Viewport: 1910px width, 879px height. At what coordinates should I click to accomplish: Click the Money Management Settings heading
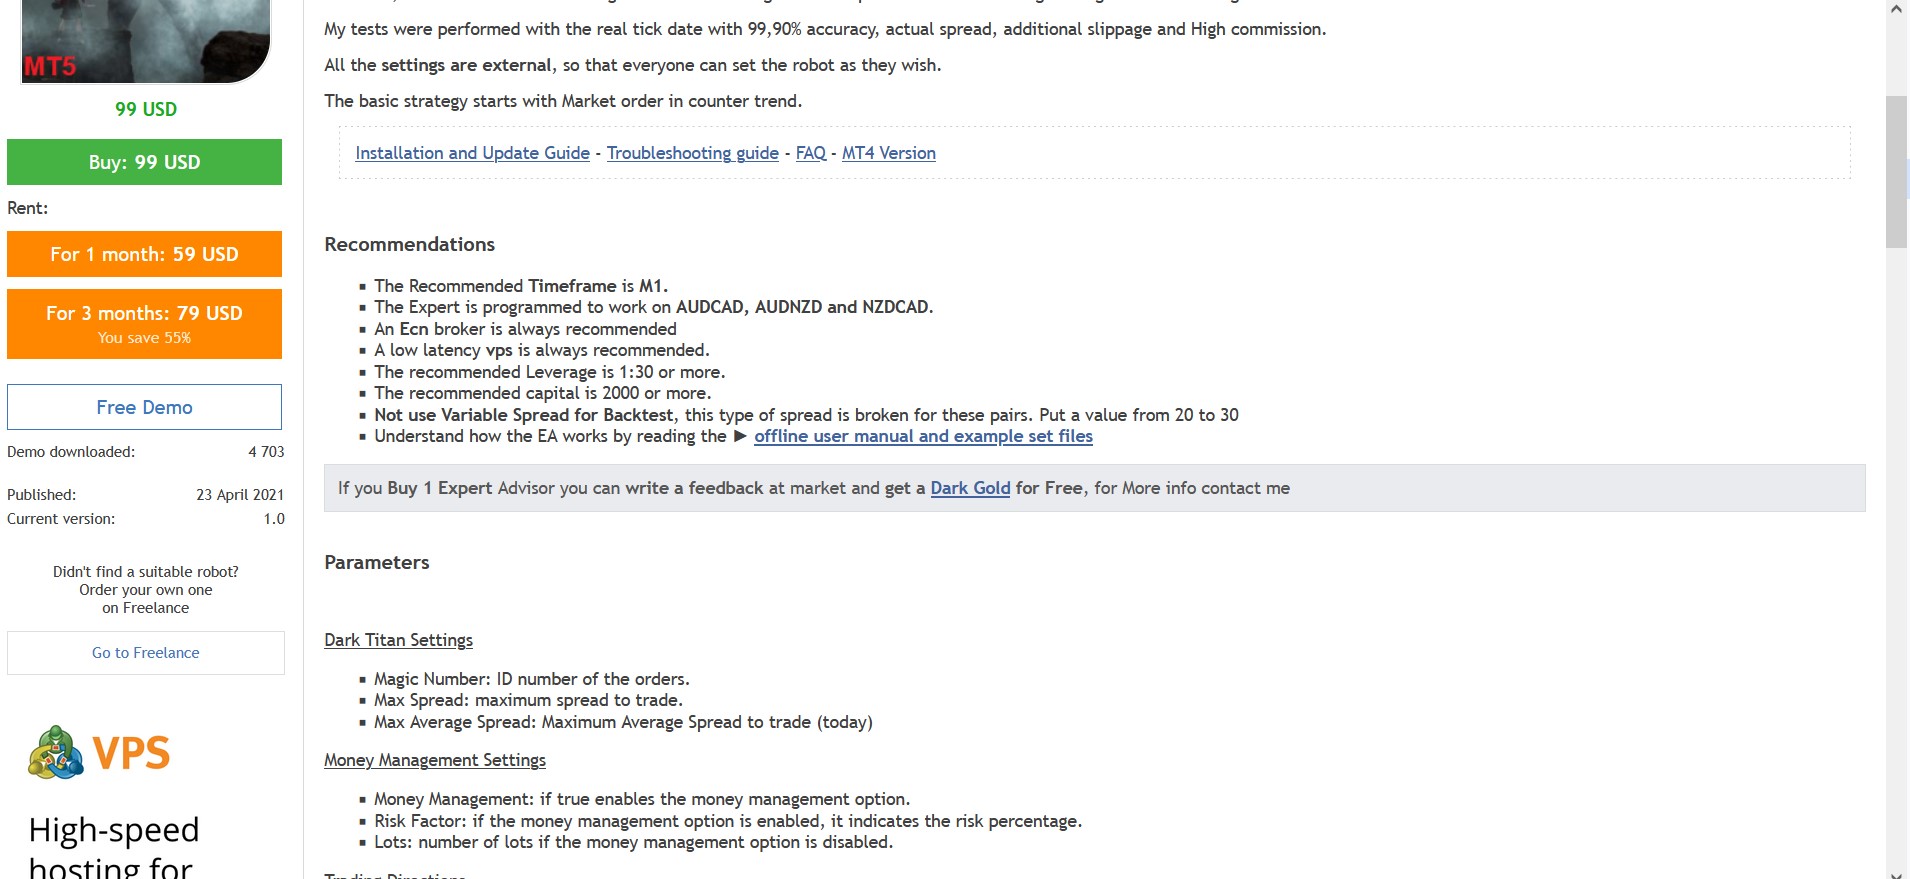pos(435,760)
